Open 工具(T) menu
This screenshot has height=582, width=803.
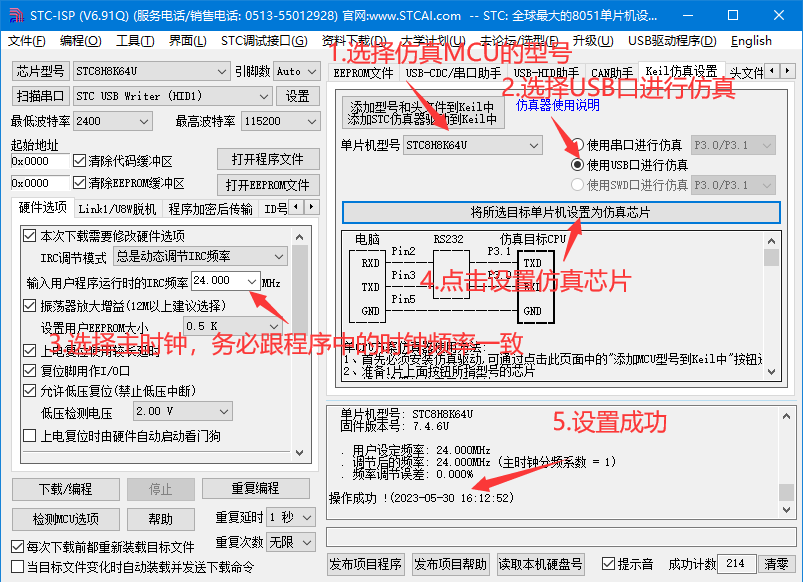[135, 41]
